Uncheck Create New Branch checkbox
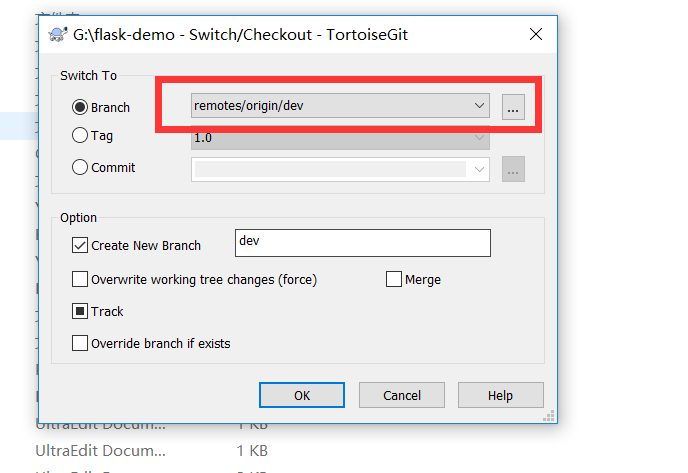The height and width of the screenshot is (473, 688). [79, 245]
